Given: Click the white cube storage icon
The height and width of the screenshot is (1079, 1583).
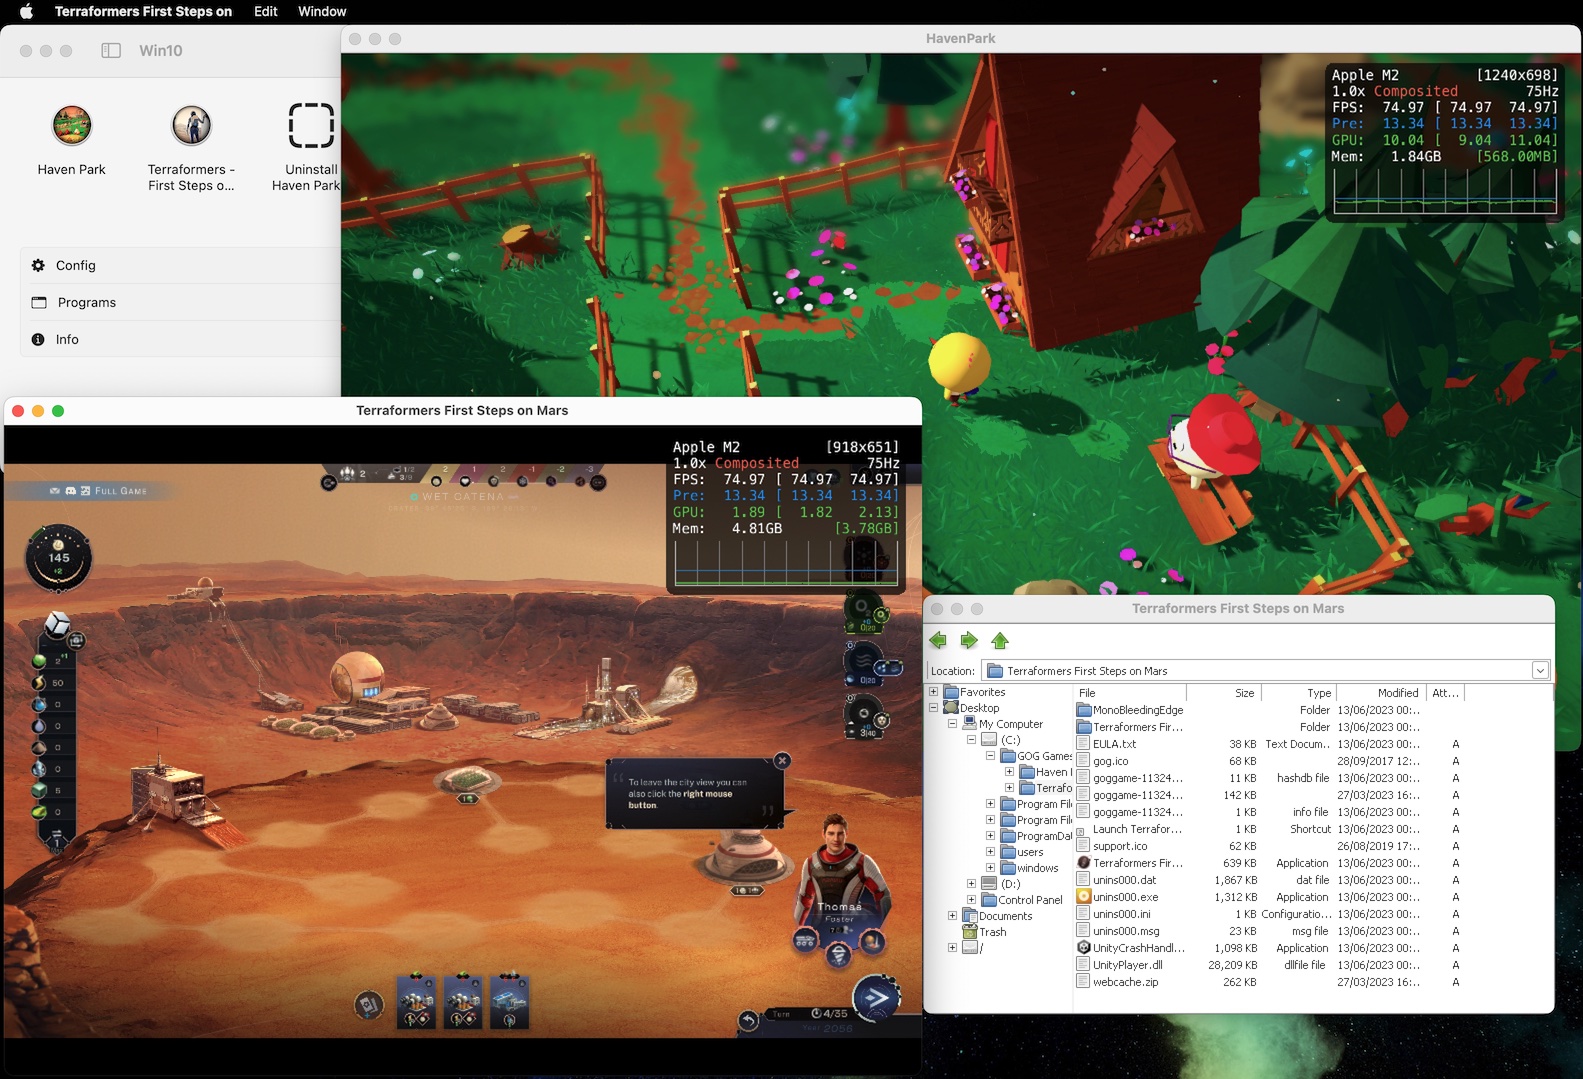Looking at the screenshot, I should coord(59,624).
